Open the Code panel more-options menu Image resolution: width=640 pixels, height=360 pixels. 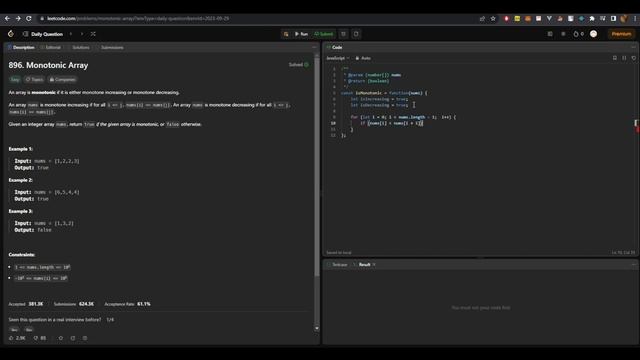click(x=633, y=47)
